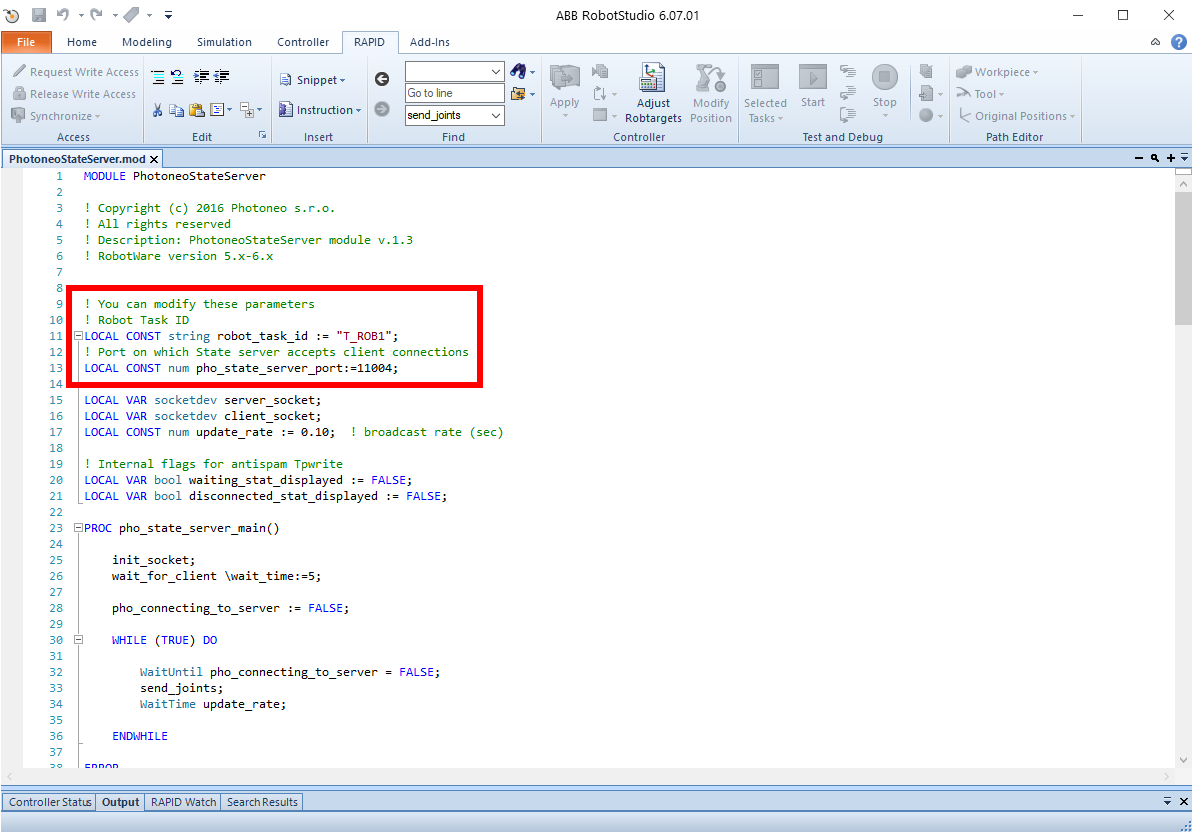Click the scroll-down arrow of the editor
Image resolution: width=1193 pixels, height=833 pixels.
pyautogui.click(x=1183, y=759)
